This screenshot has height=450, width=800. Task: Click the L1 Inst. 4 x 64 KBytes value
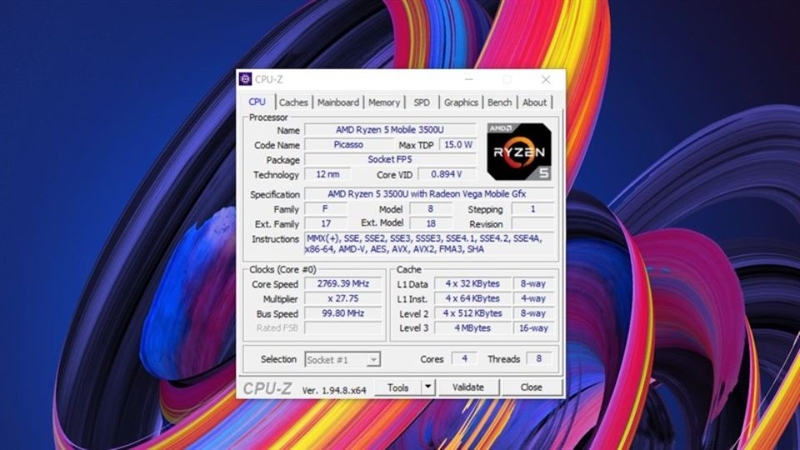[472, 298]
